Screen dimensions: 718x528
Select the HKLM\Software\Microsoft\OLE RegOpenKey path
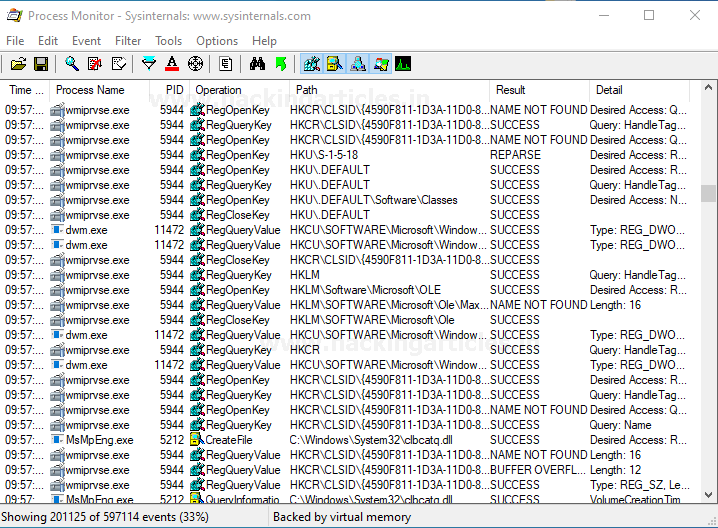pyautogui.click(x=365, y=290)
